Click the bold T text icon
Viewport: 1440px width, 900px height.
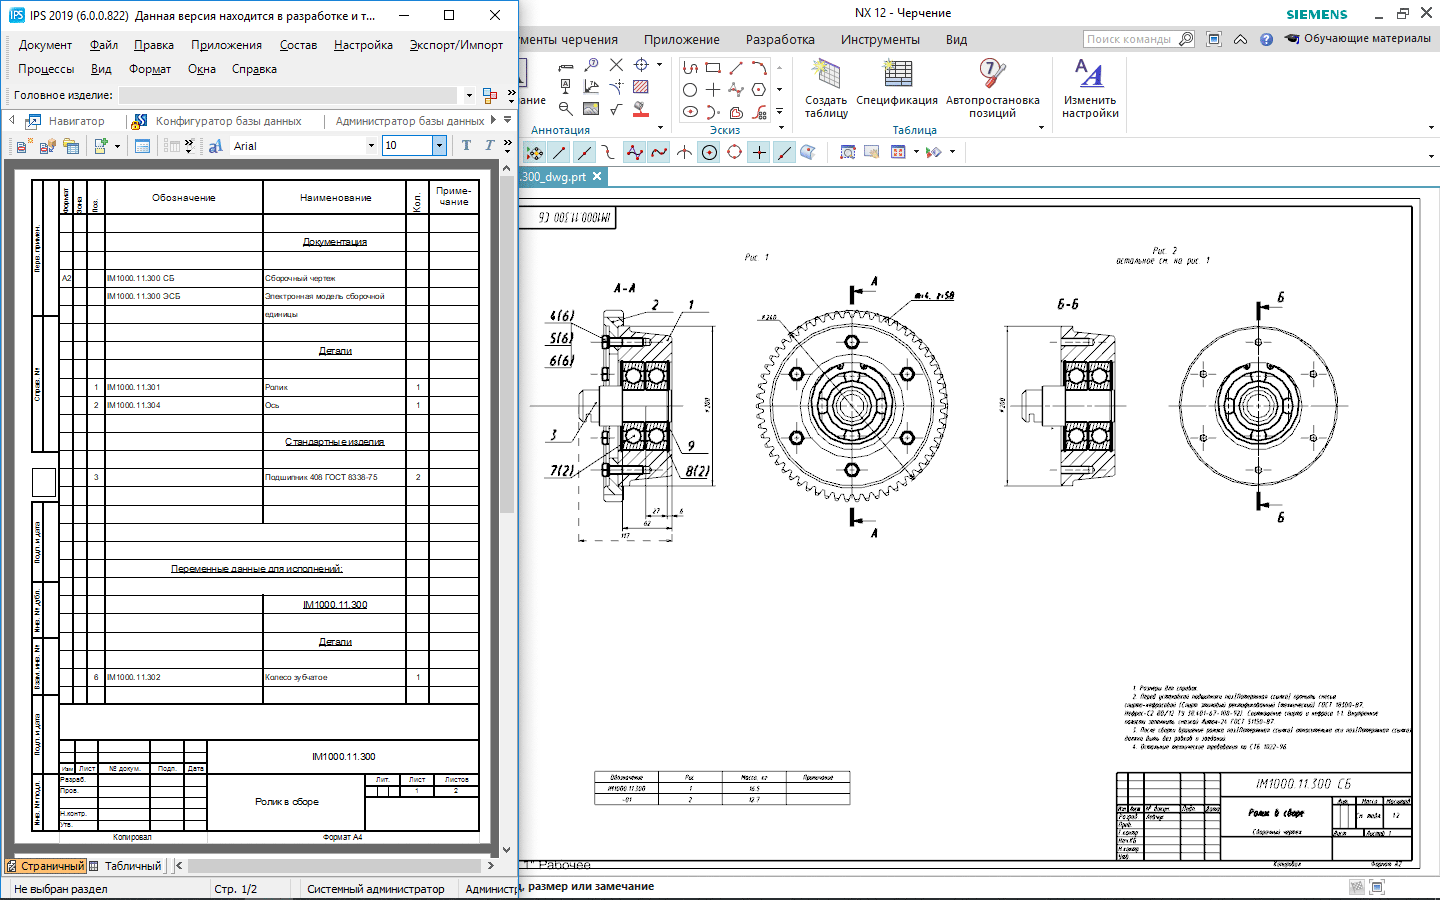466,146
